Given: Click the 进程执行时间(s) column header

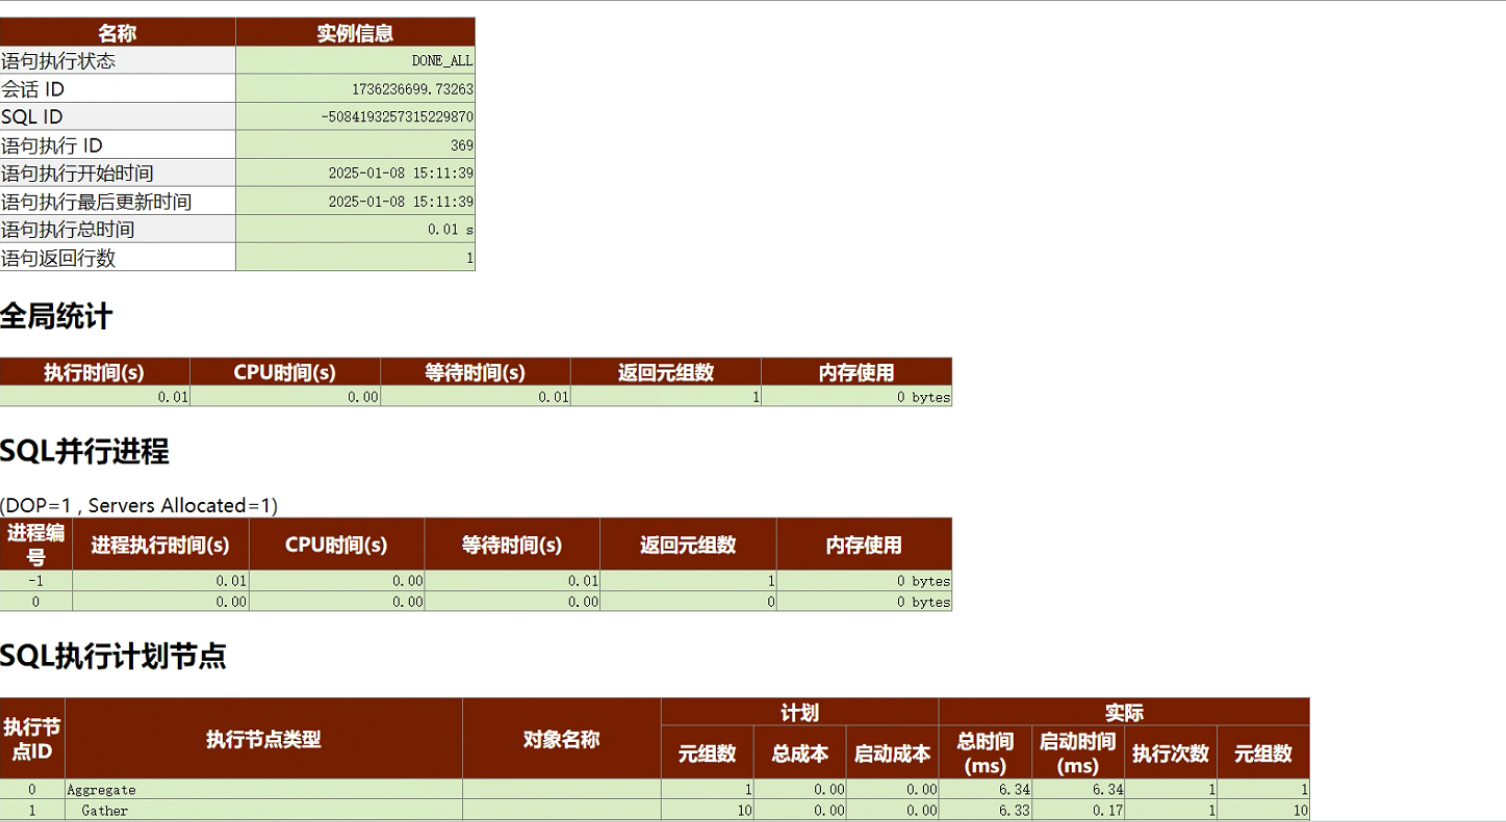Looking at the screenshot, I should 160,545.
